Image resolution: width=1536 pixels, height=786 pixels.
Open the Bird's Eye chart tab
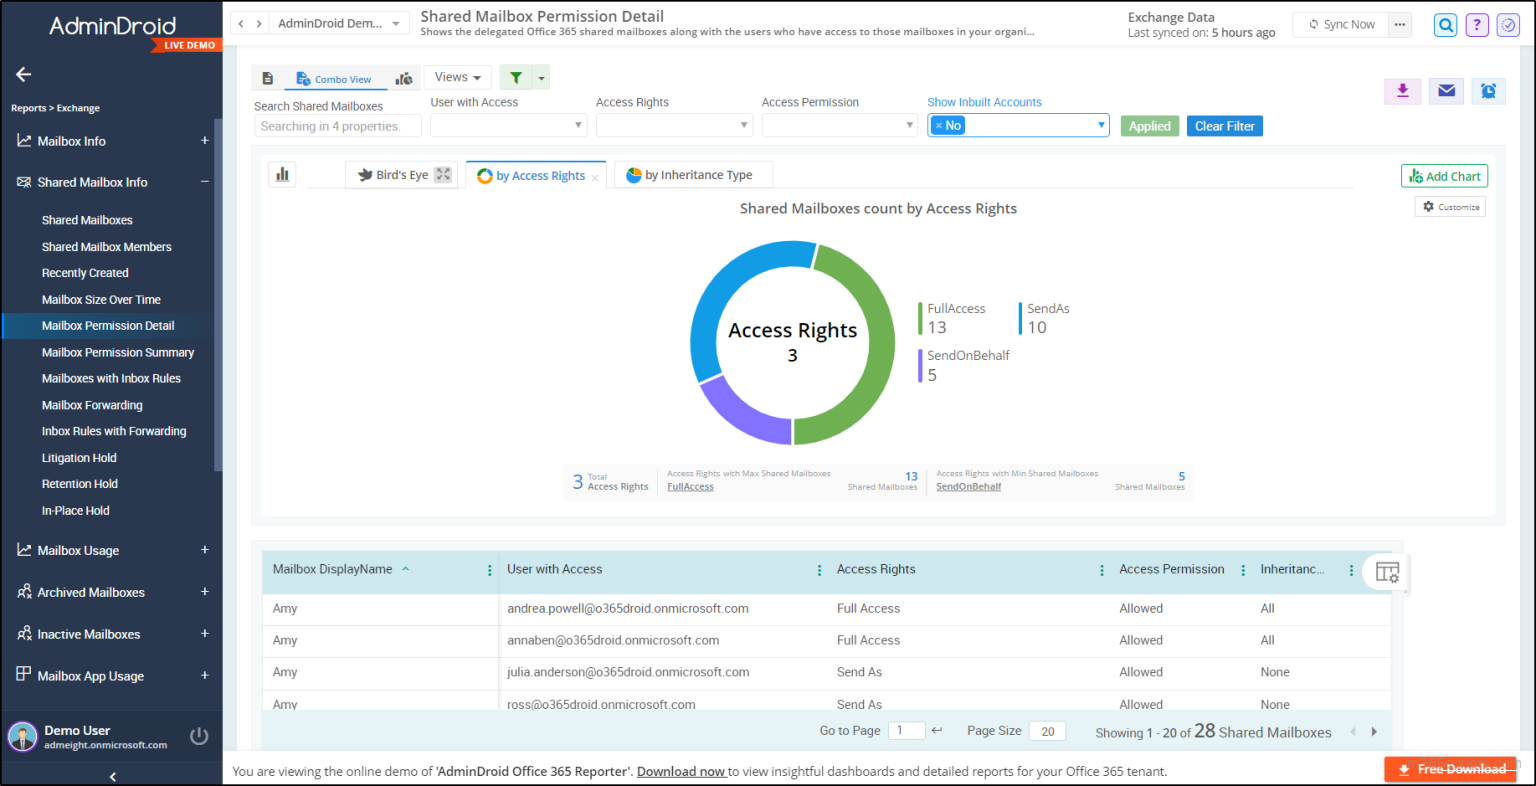pyautogui.click(x=401, y=174)
